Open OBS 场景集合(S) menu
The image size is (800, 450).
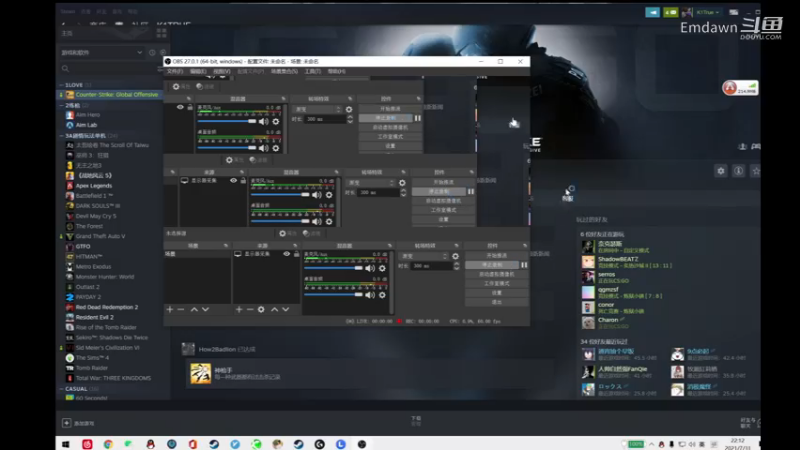click(x=284, y=71)
